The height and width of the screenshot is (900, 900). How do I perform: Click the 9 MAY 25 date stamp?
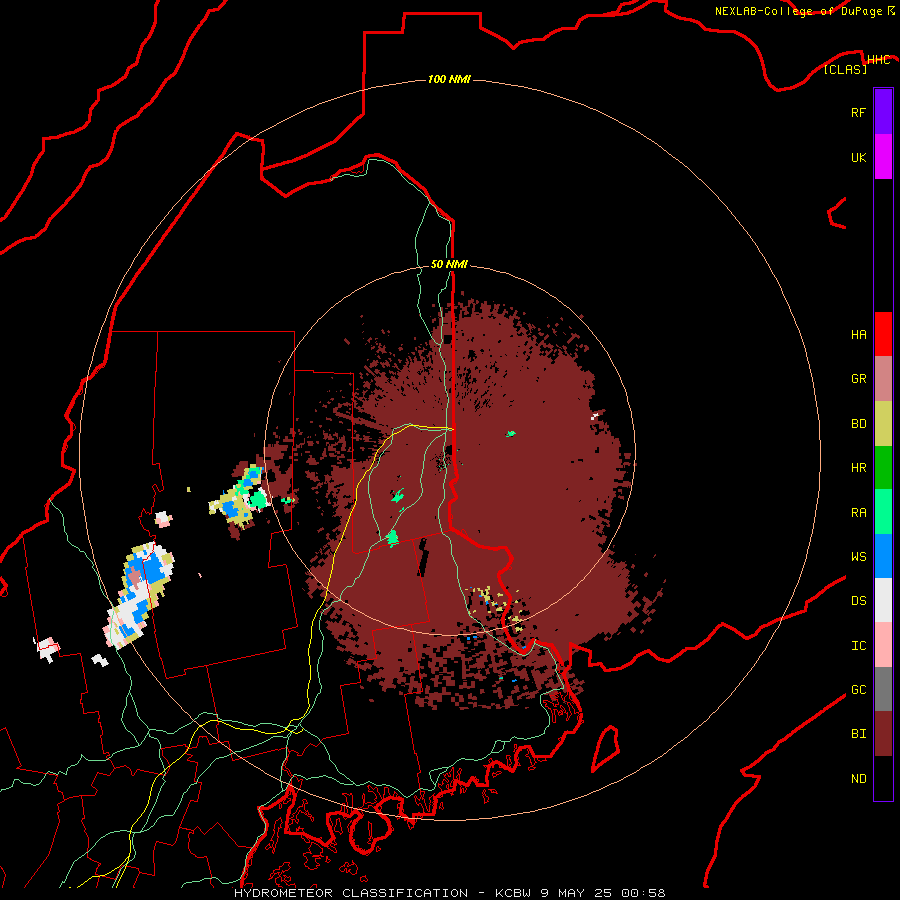pos(576,893)
